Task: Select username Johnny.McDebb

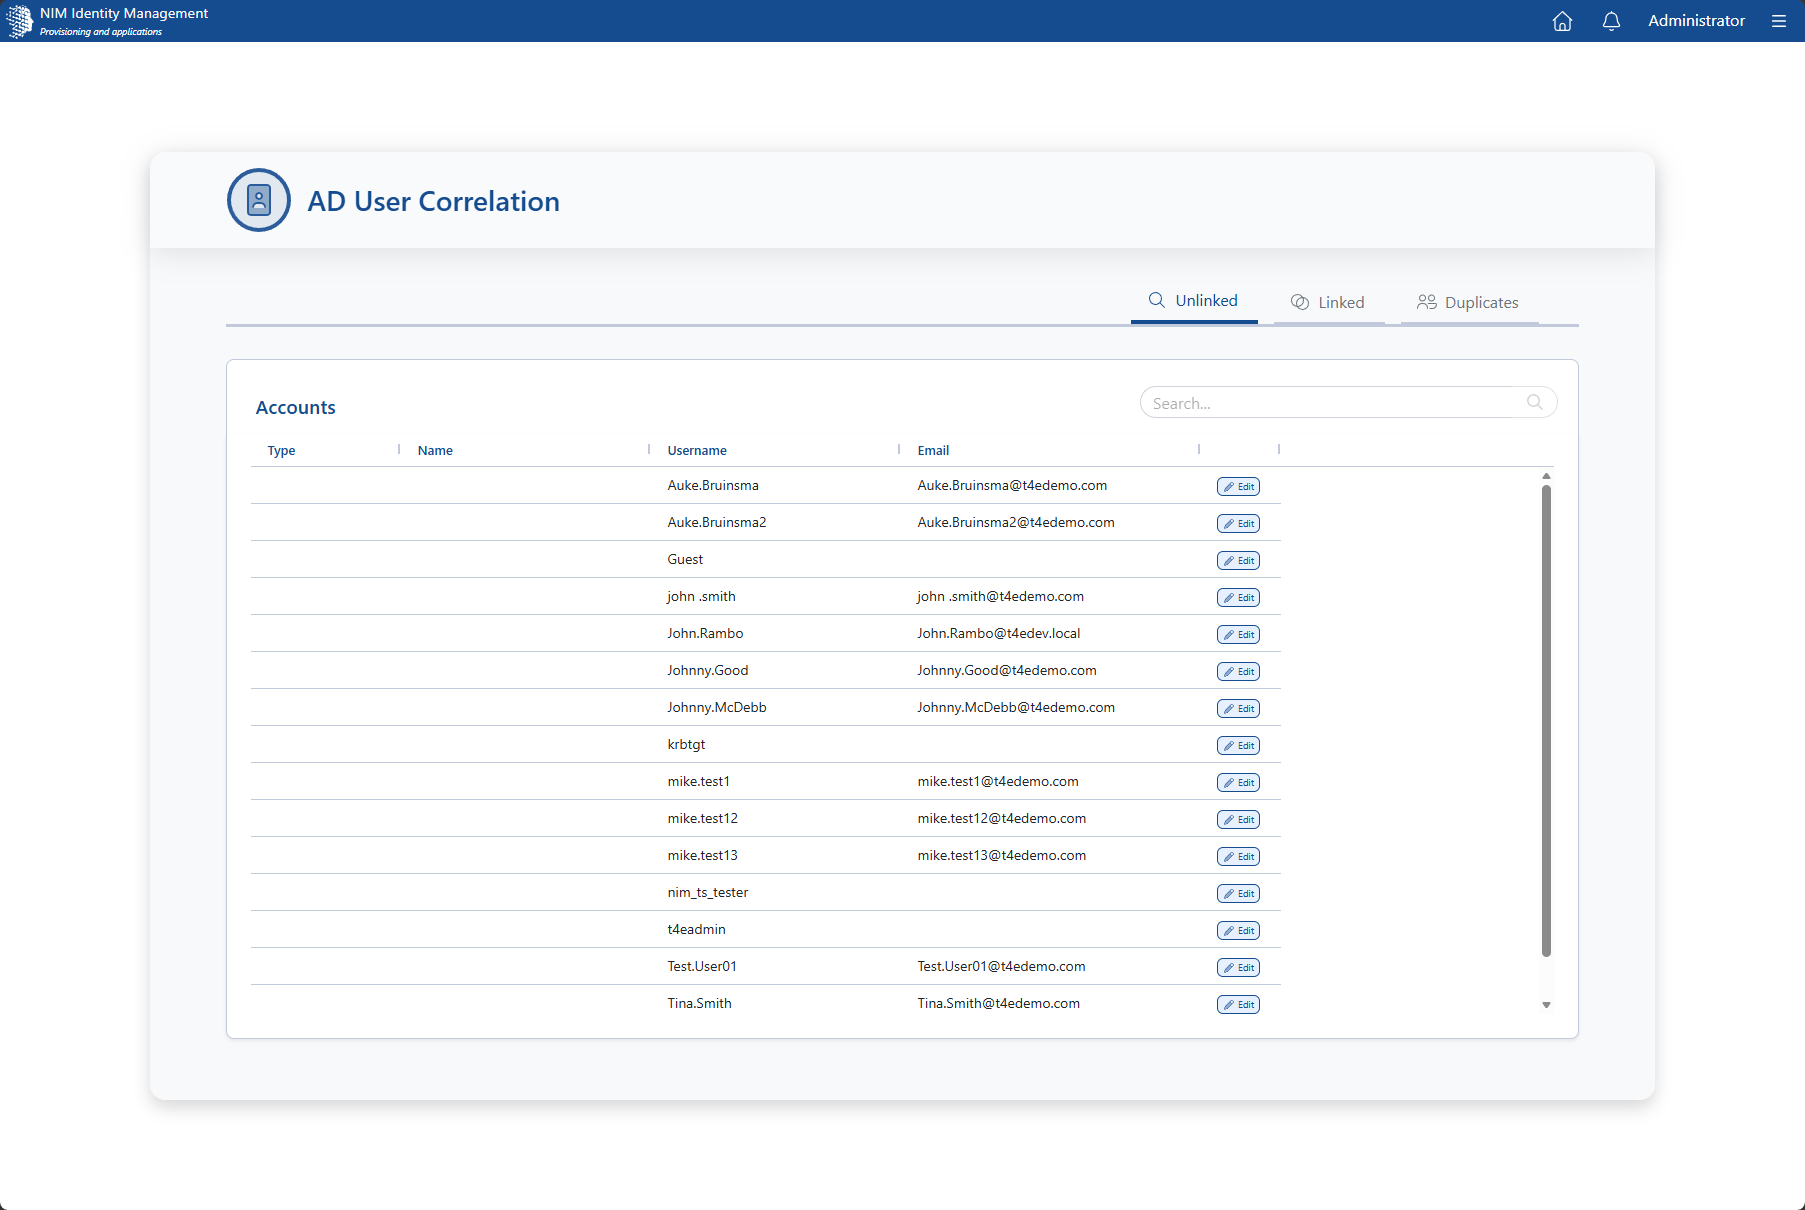Action: pyautogui.click(x=717, y=707)
